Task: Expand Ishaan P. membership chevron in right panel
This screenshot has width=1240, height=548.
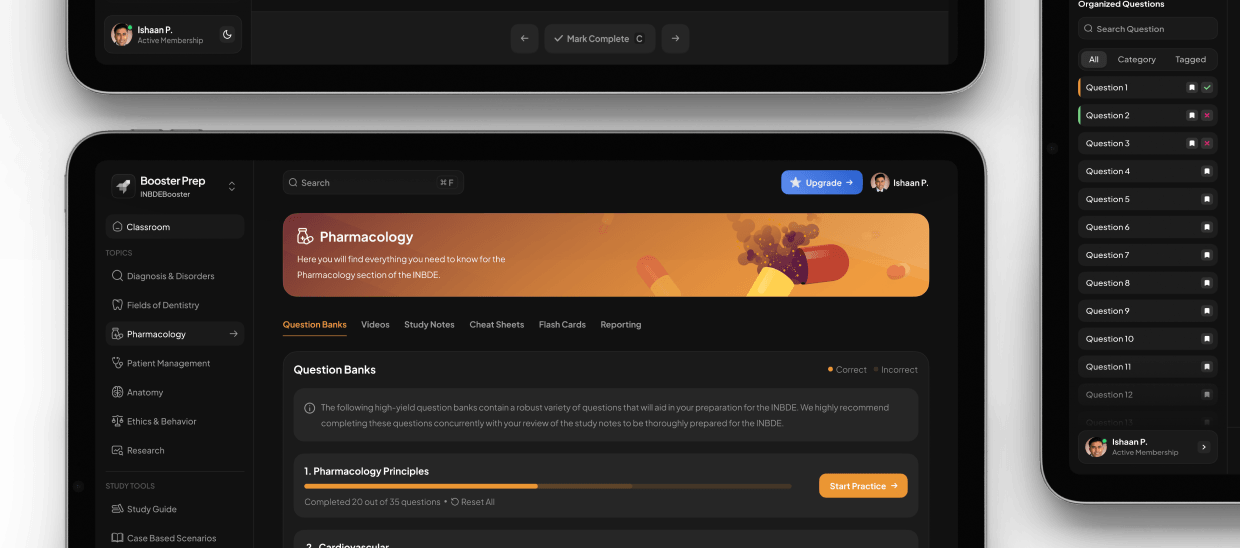Action: pos(1203,447)
